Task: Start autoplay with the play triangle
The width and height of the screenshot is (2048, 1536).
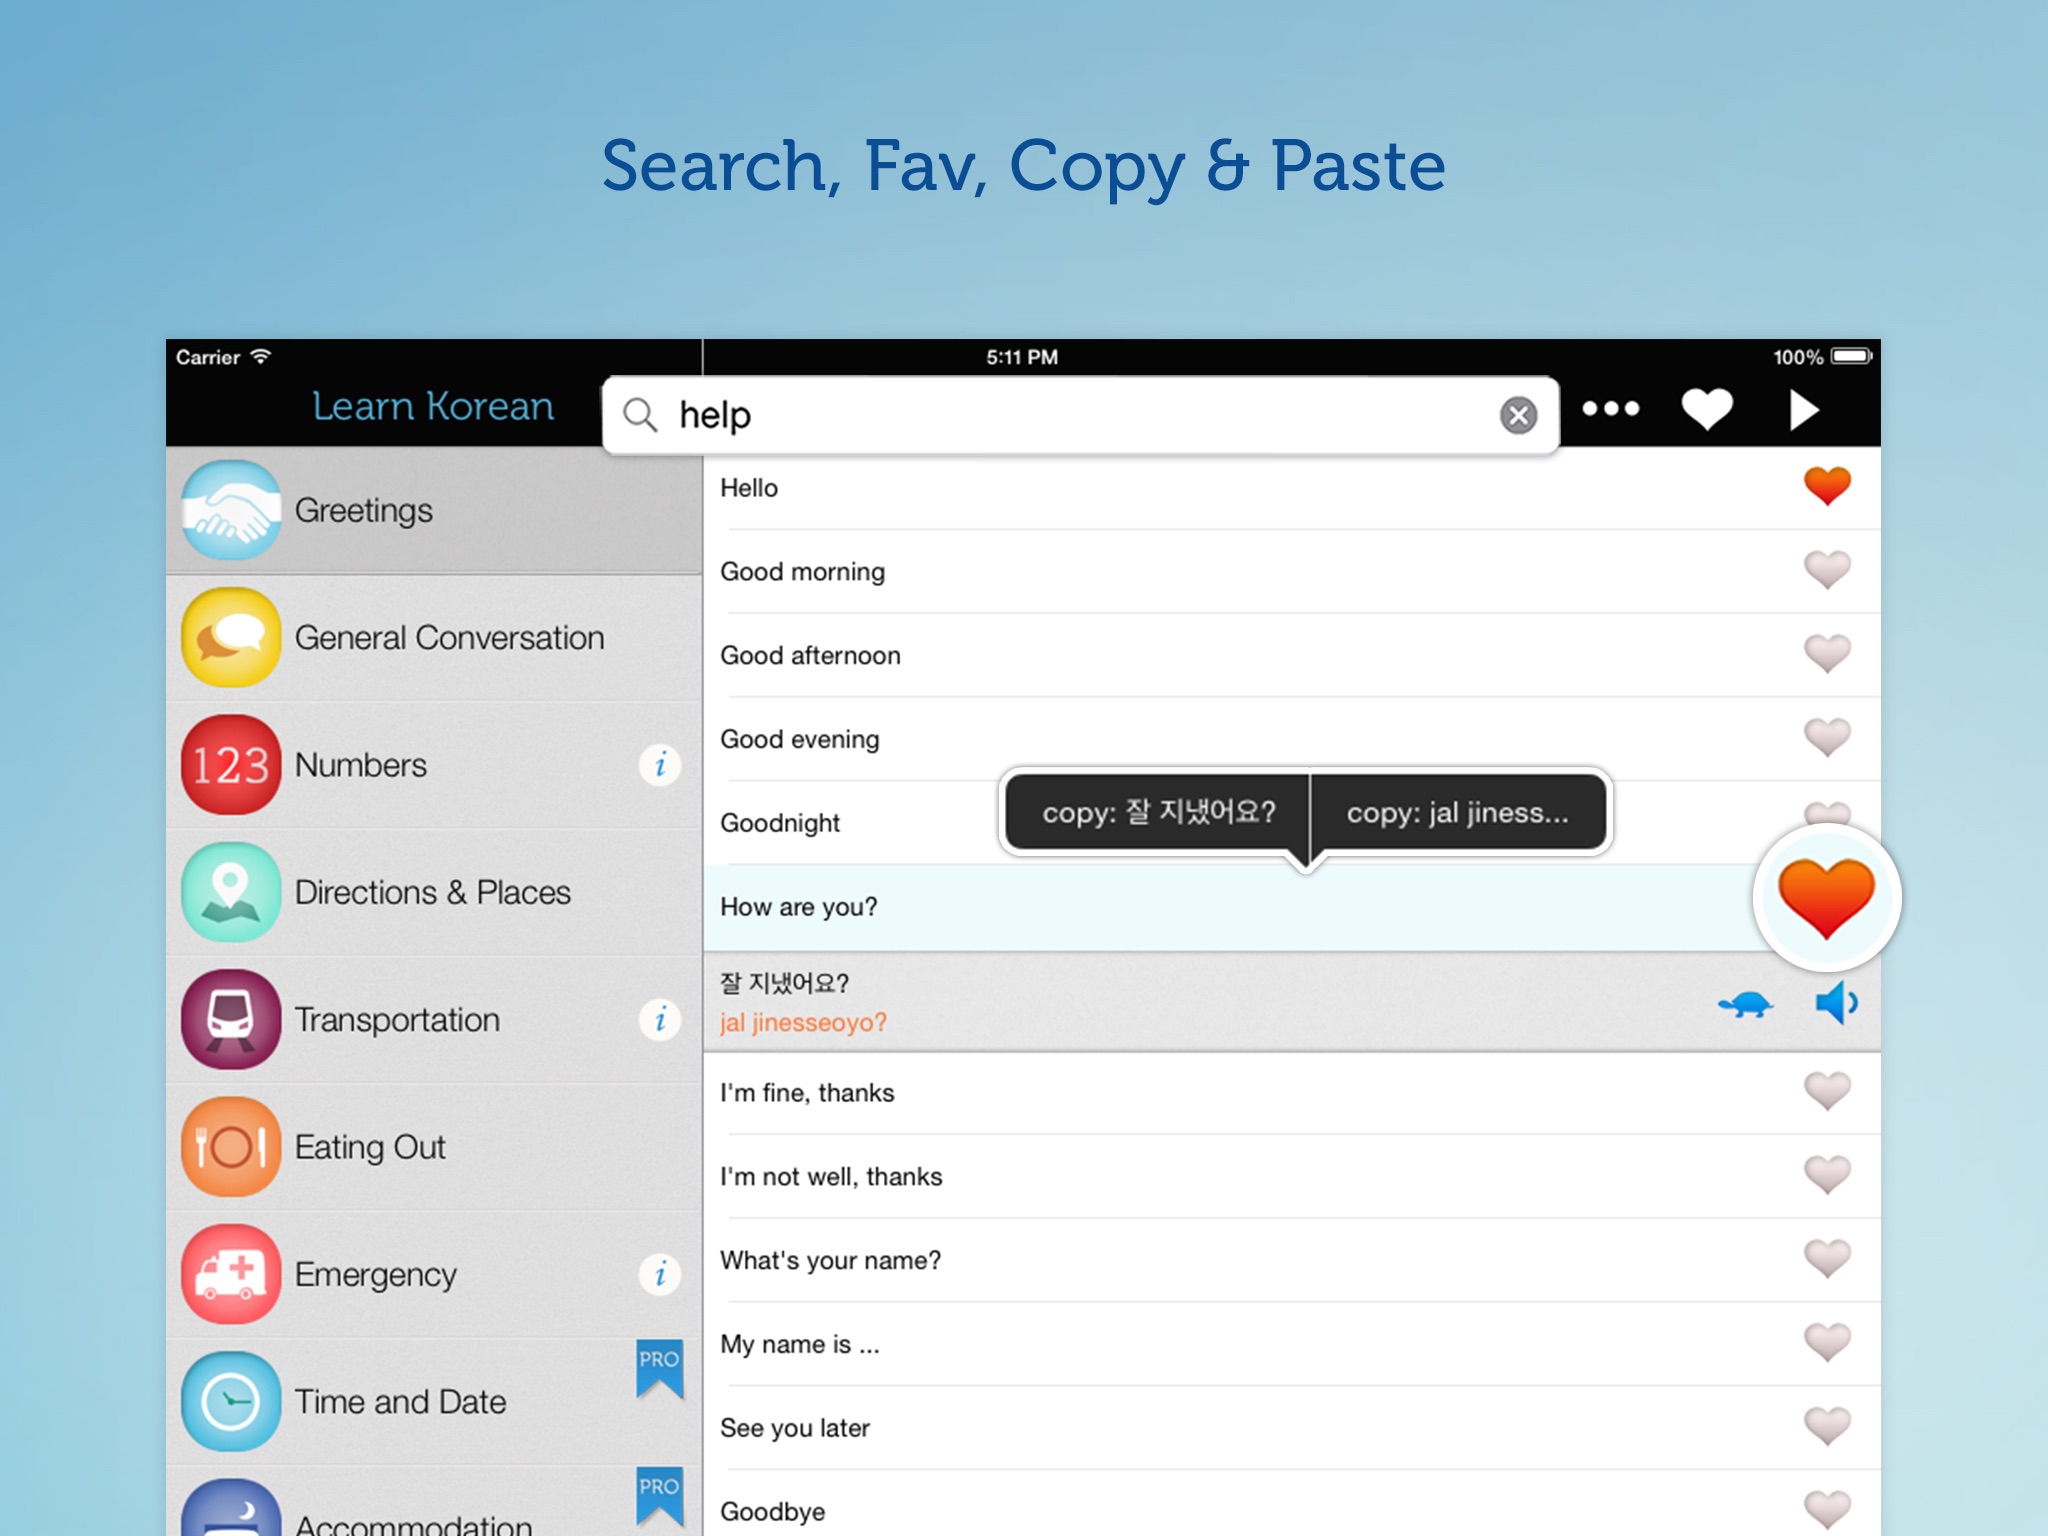Action: (x=1803, y=409)
